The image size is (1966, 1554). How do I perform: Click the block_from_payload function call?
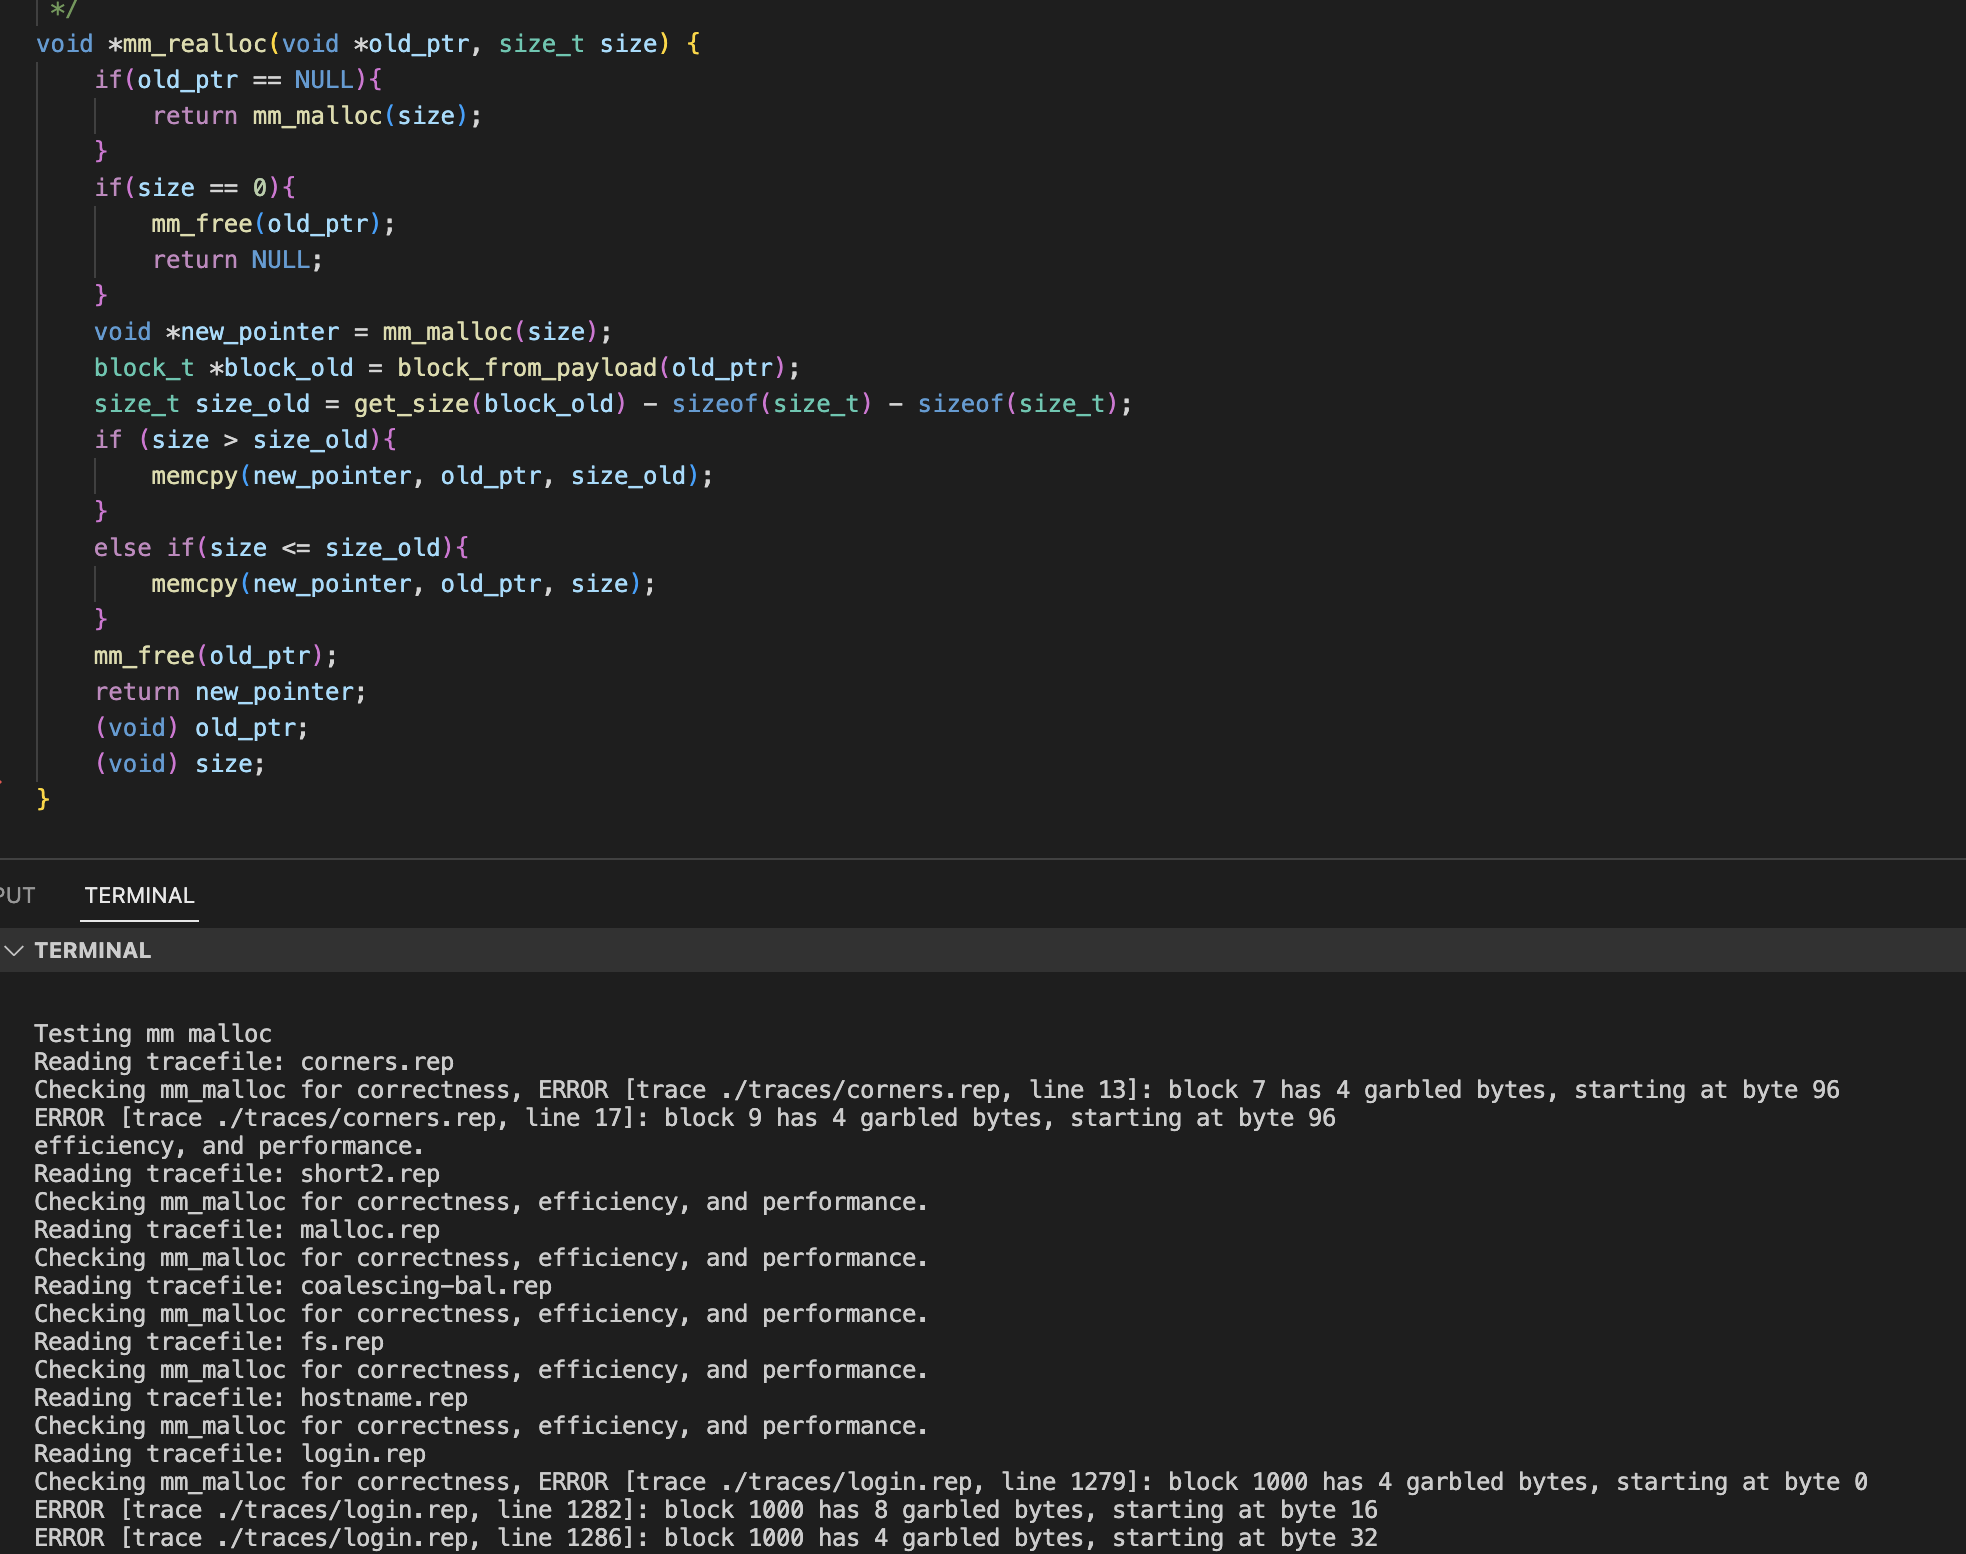(526, 368)
